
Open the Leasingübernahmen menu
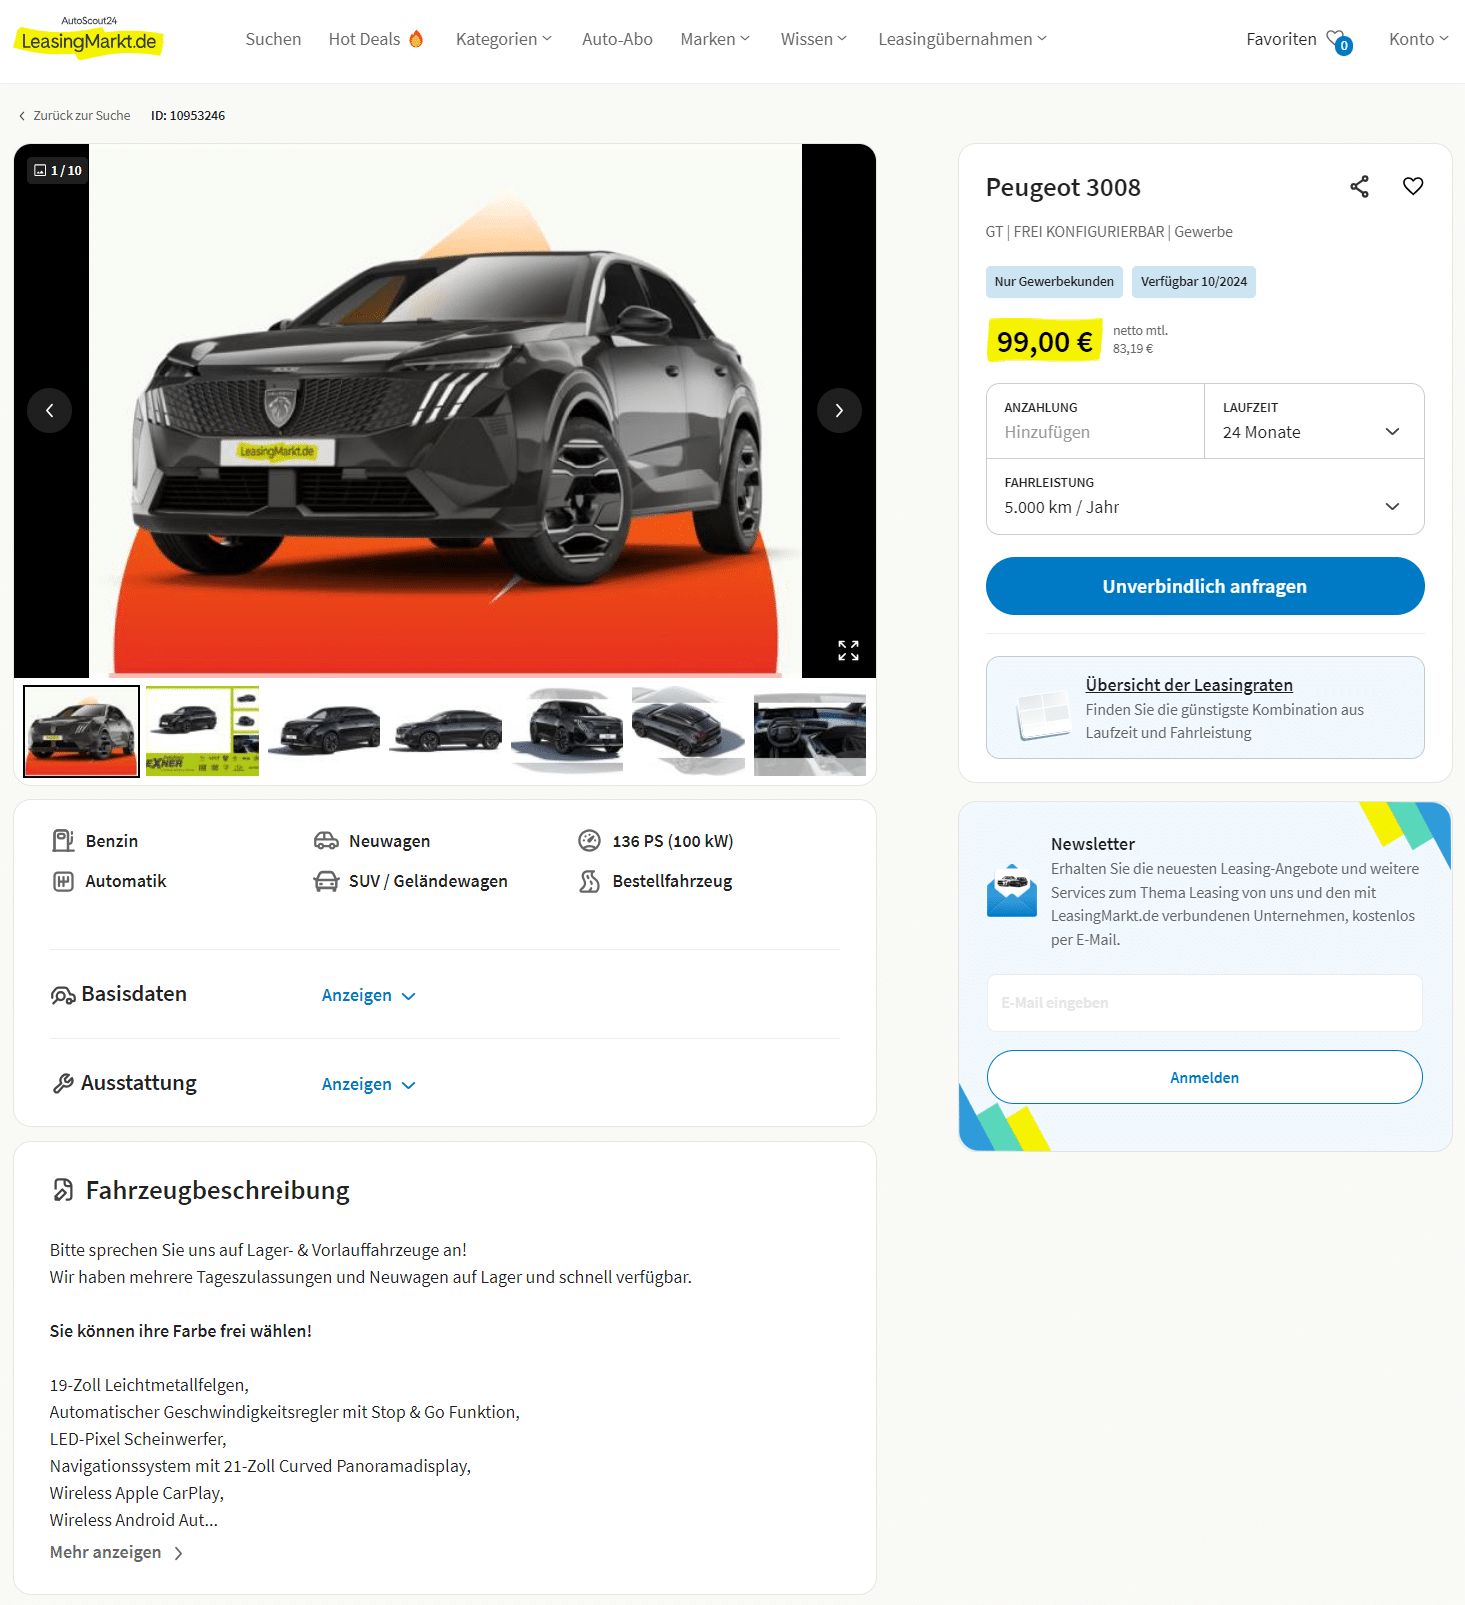pos(962,39)
